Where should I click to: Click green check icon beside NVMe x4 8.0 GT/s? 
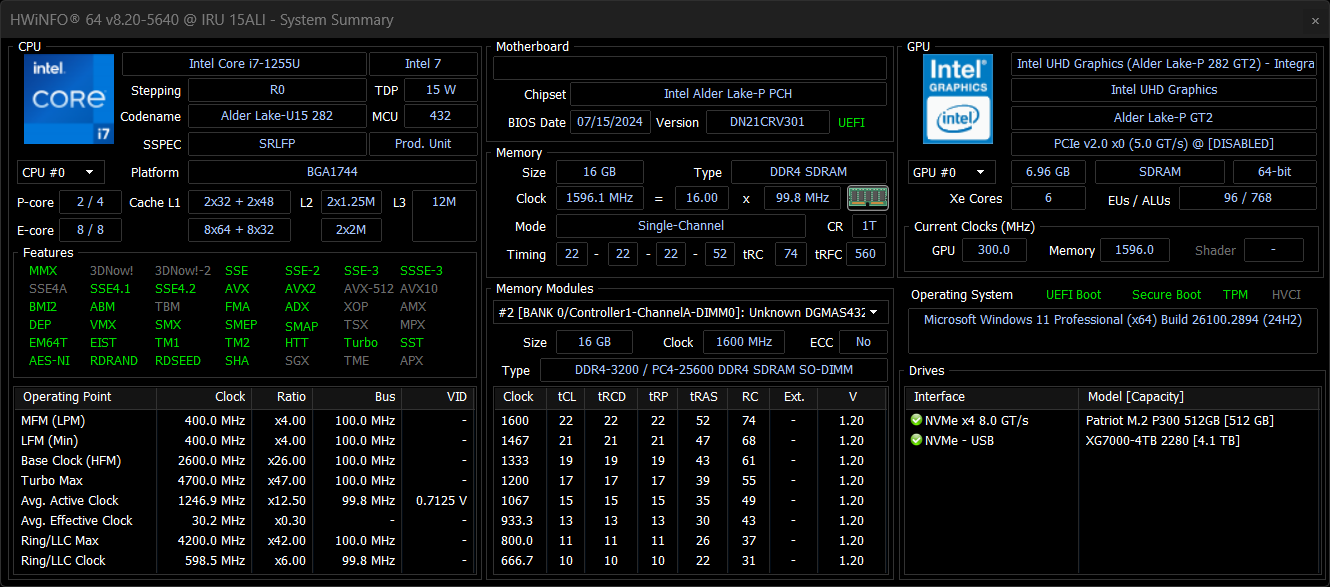tap(916, 420)
